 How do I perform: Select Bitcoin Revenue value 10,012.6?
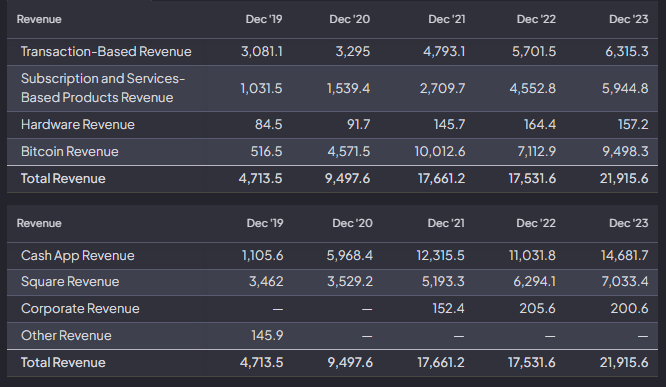point(440,152)
